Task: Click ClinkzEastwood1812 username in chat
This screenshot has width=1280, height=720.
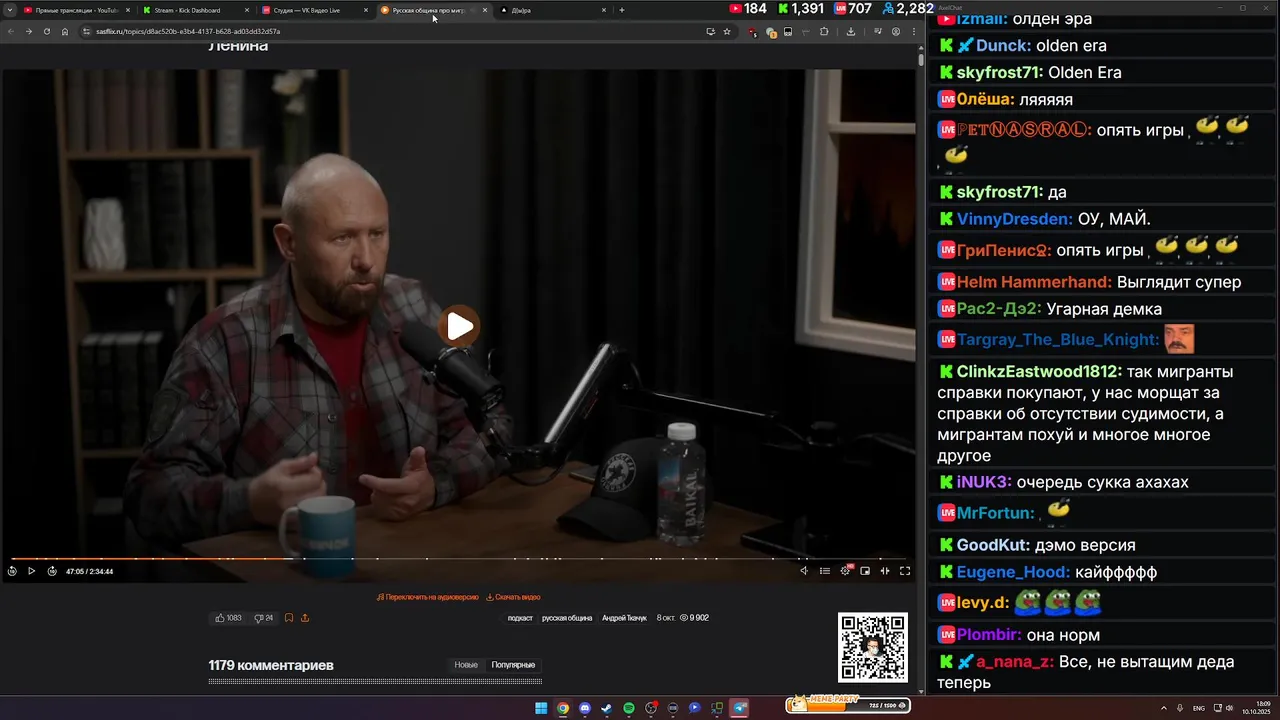Action: pos(1039,372)
